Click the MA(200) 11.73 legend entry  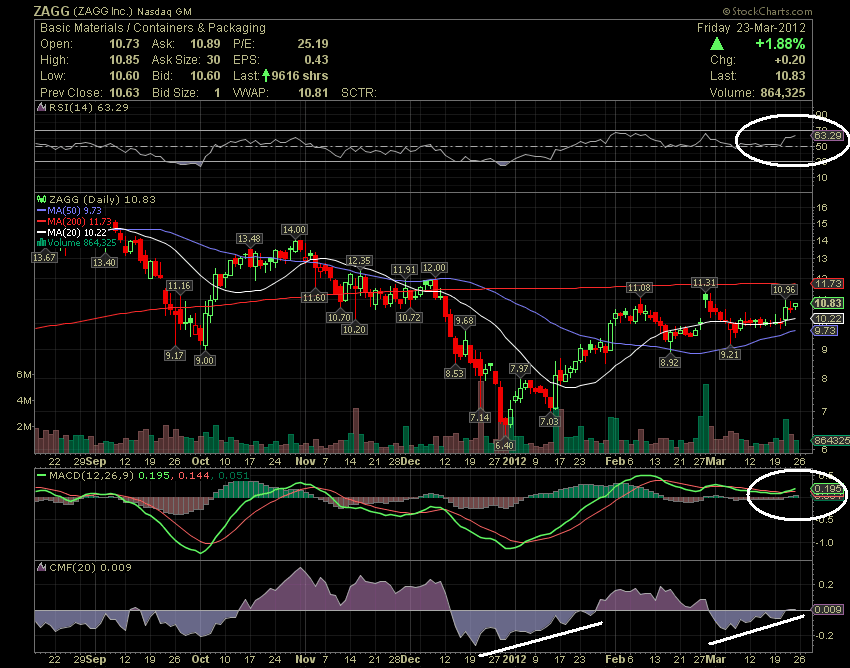coord(79,221)
